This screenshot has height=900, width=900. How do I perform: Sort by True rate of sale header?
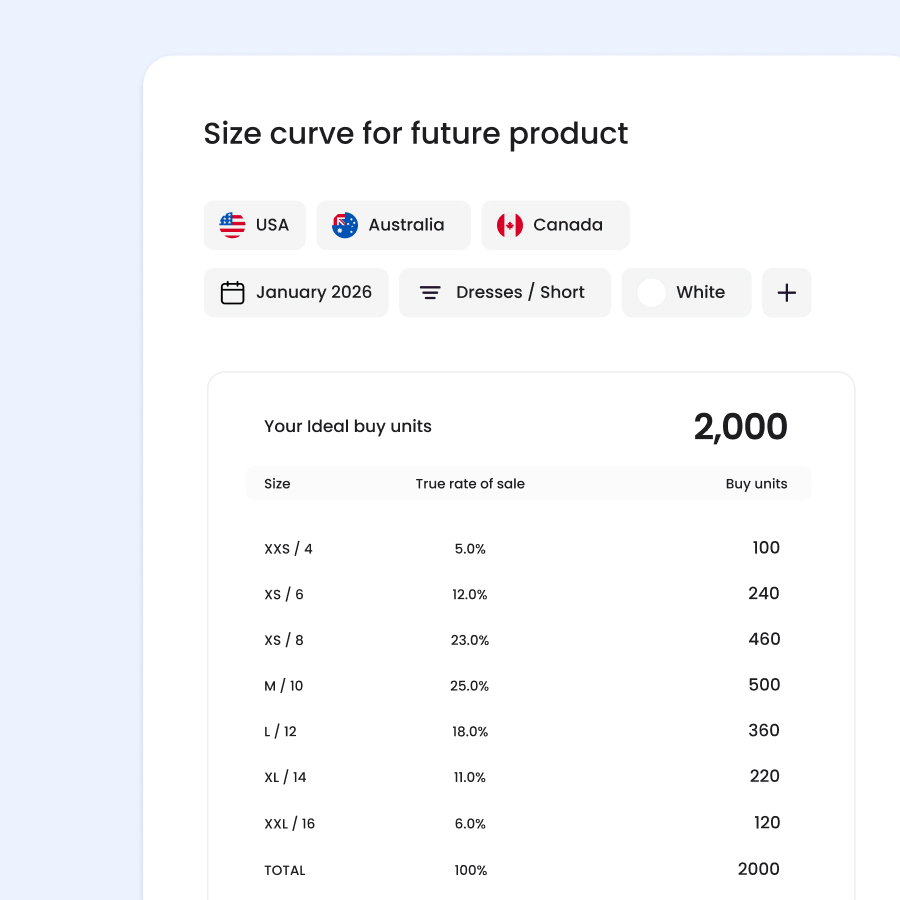click(470, 484)
